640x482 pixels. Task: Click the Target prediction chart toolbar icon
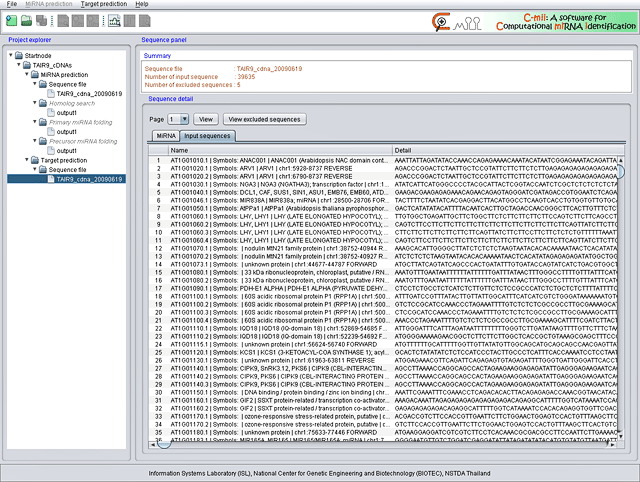(114, 20)
